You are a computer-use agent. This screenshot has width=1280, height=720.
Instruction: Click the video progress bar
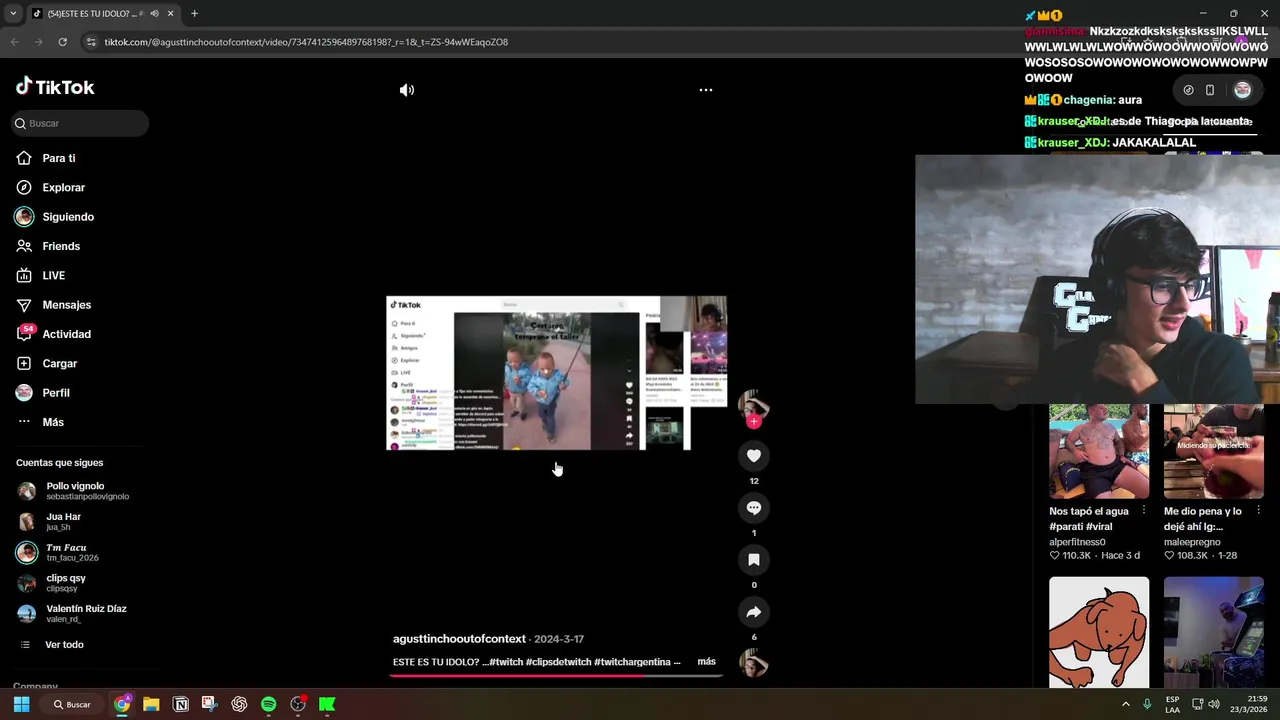(556, 675)
